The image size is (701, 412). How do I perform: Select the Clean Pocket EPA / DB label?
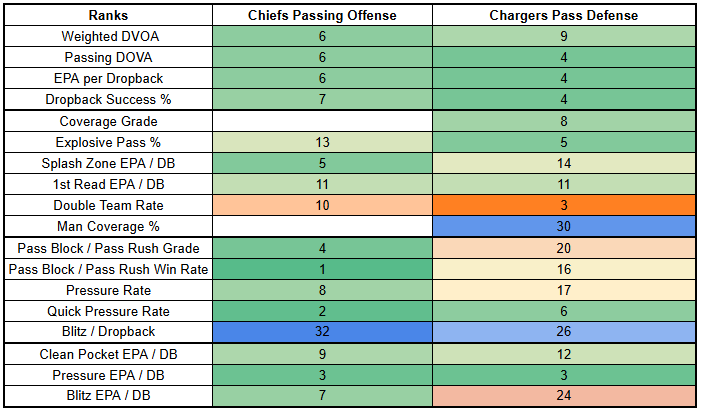pos(108,354)
